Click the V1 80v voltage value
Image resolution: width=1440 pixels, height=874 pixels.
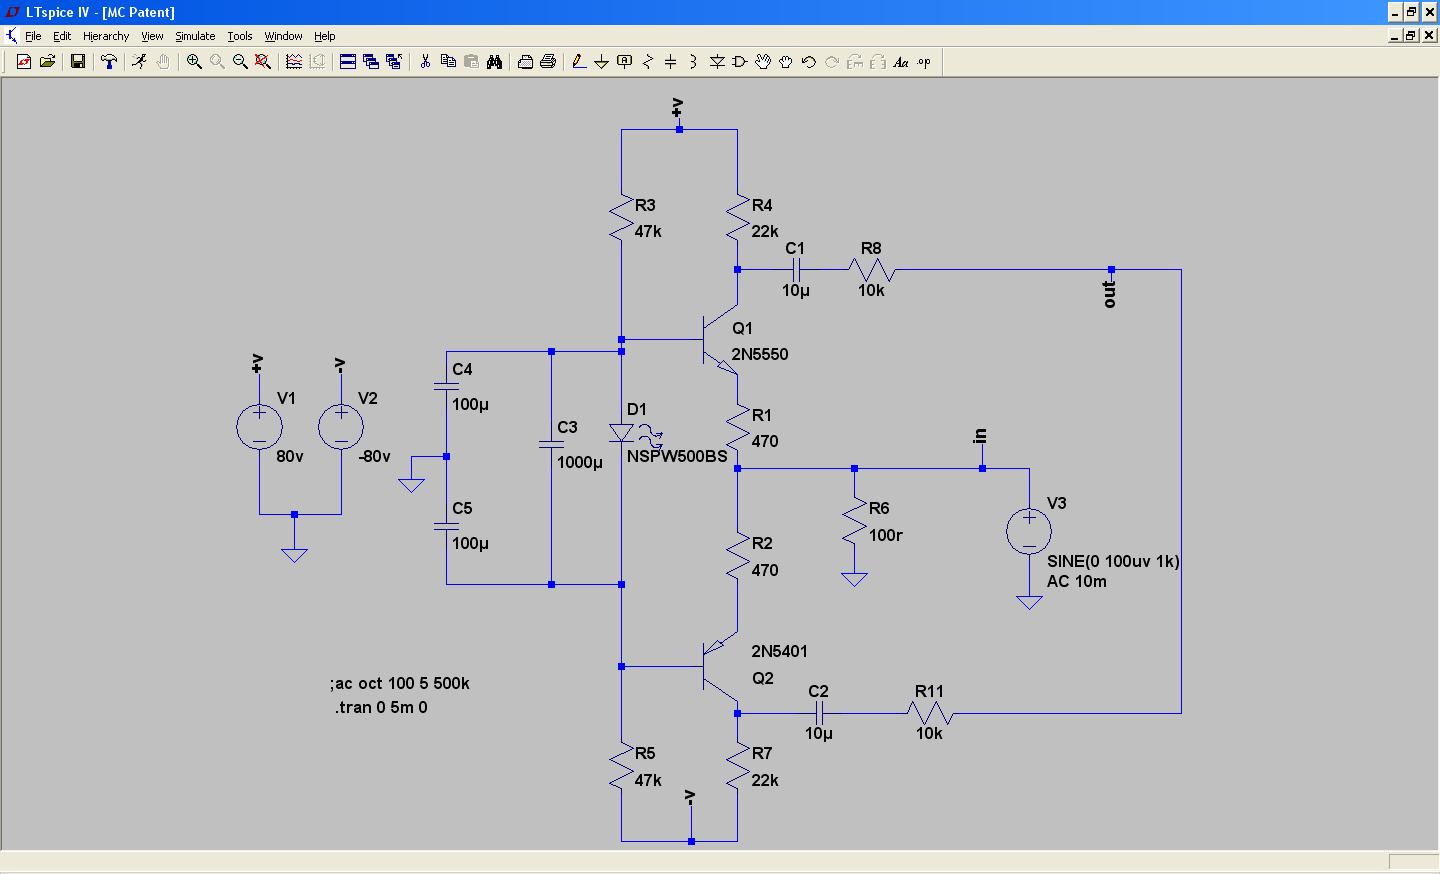[290, 456]
